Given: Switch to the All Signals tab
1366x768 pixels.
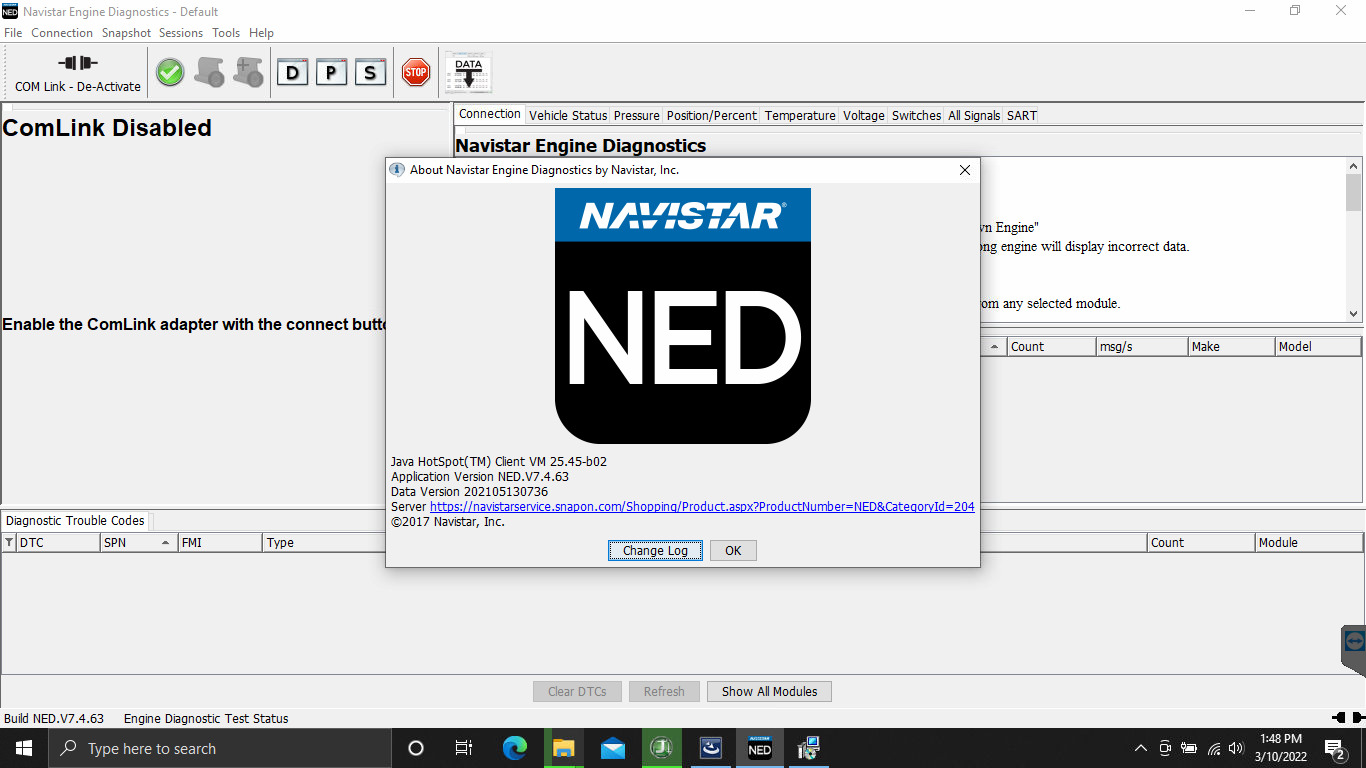Looking at the screenshot, I should (x=974, y=116).
